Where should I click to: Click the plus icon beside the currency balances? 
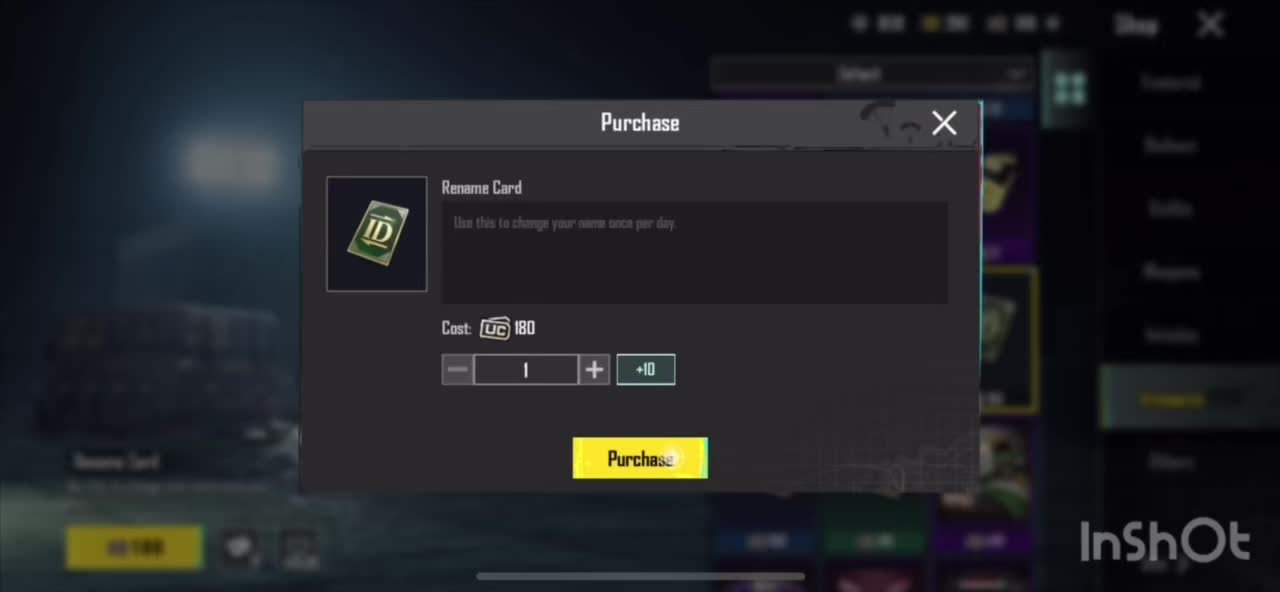1050,23
